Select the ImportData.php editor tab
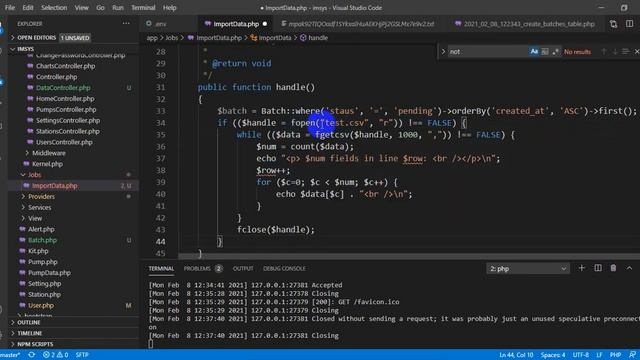 pyautogui.click(x=236, y=24)
